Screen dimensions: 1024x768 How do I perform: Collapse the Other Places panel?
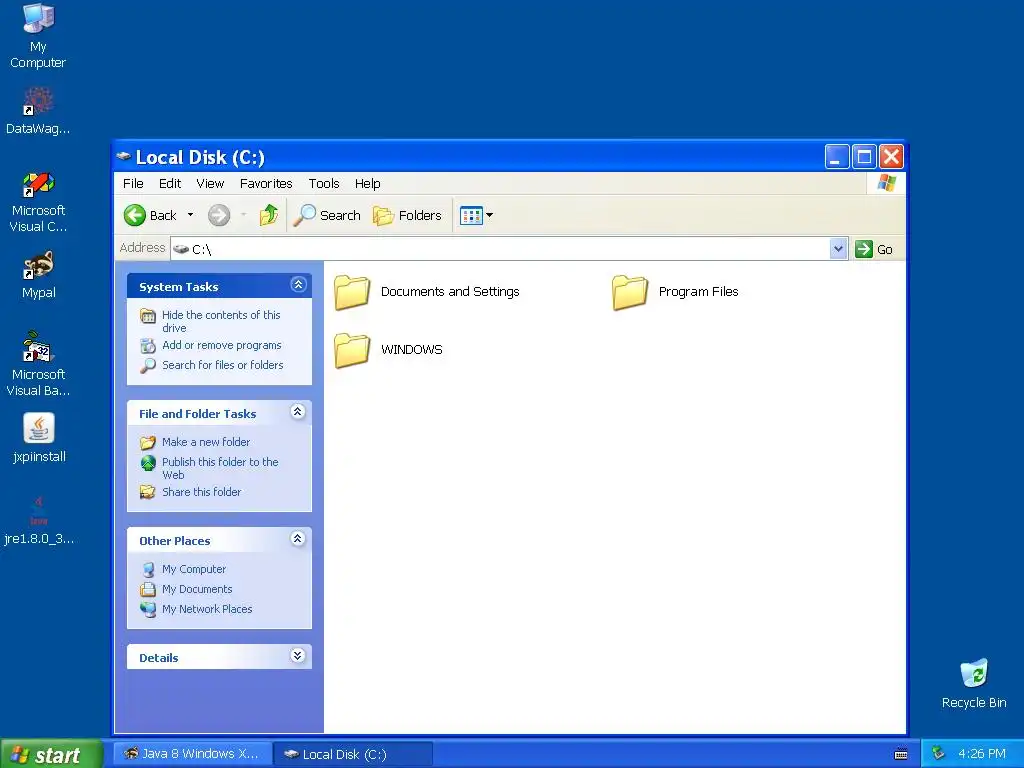point(298,539)
